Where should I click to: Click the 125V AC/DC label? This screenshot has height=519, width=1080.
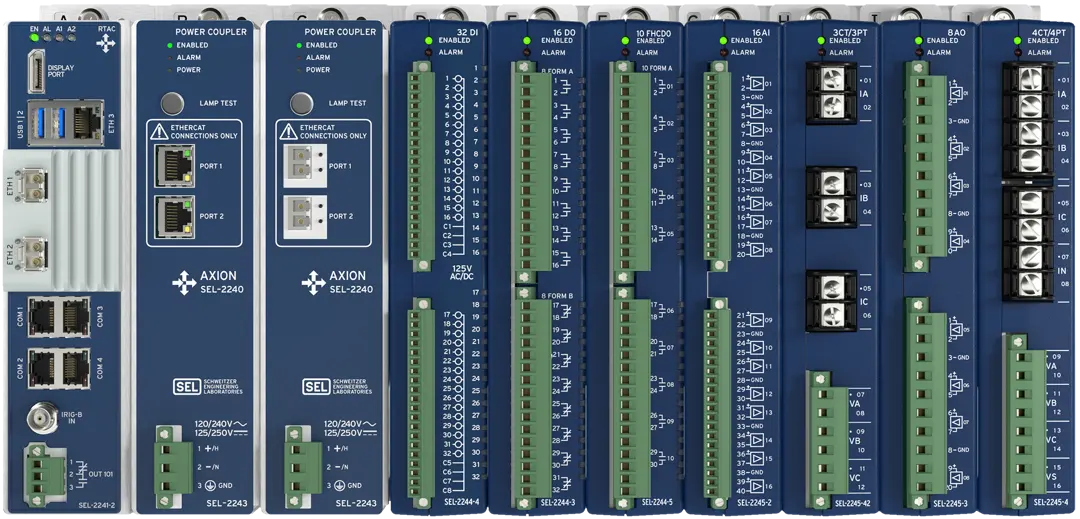pyautogui.click(x=460, y=272)
